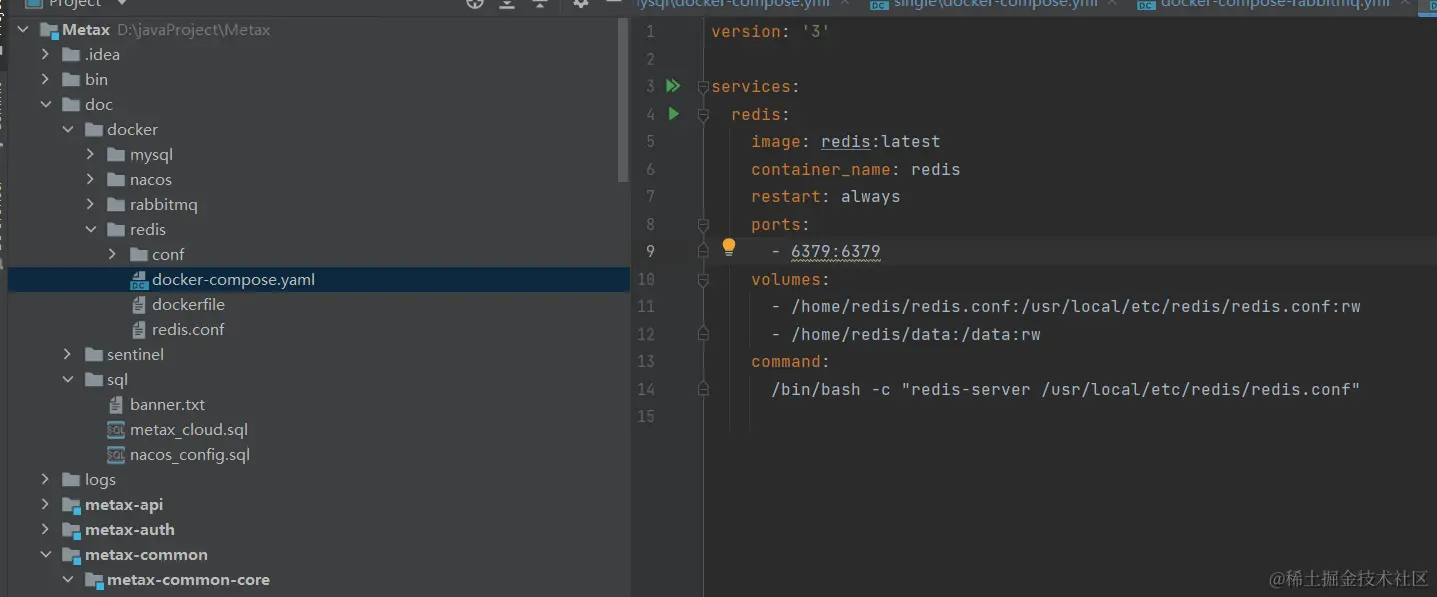Screen dimensions: 1437x597
Task: Click the project tree vertical scrollbar
Action: [623, 100]
